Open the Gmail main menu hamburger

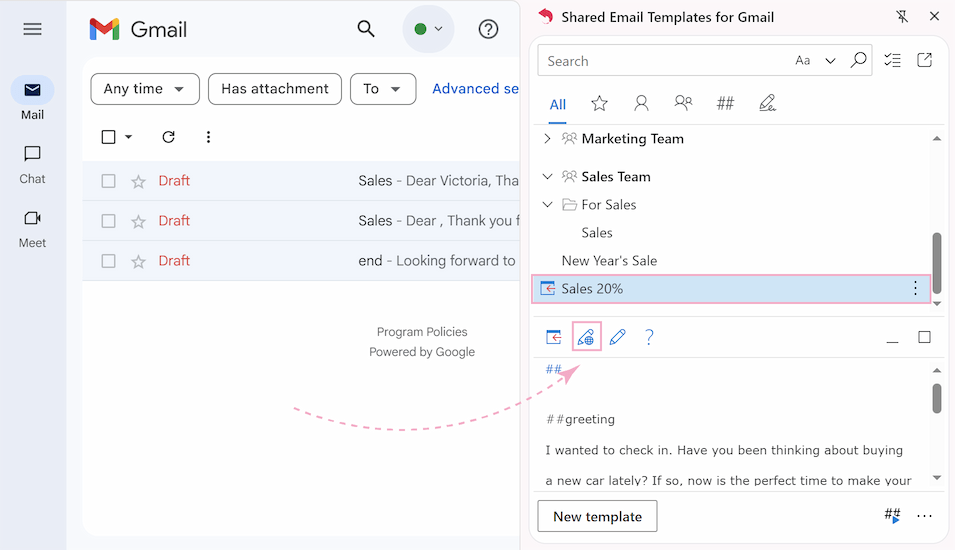[32, 29]
